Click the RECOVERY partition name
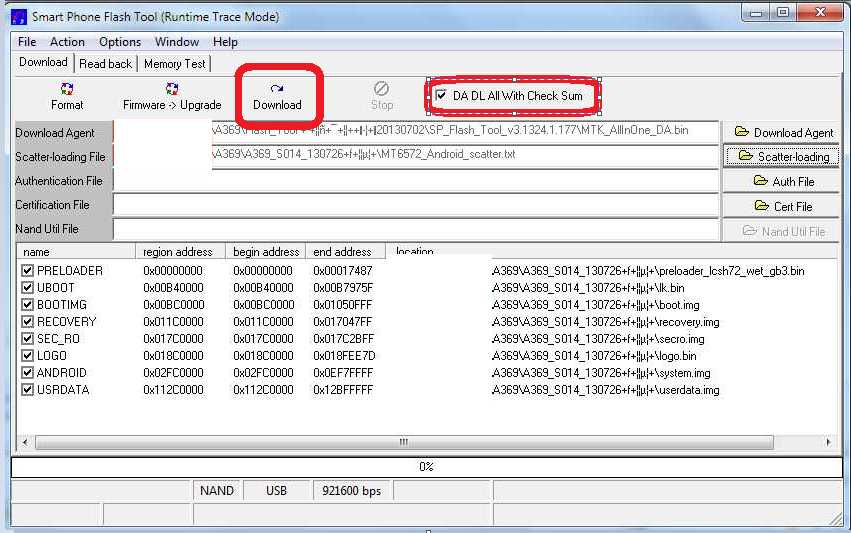This screenshot has width=851, height=533. pos(66,321)
